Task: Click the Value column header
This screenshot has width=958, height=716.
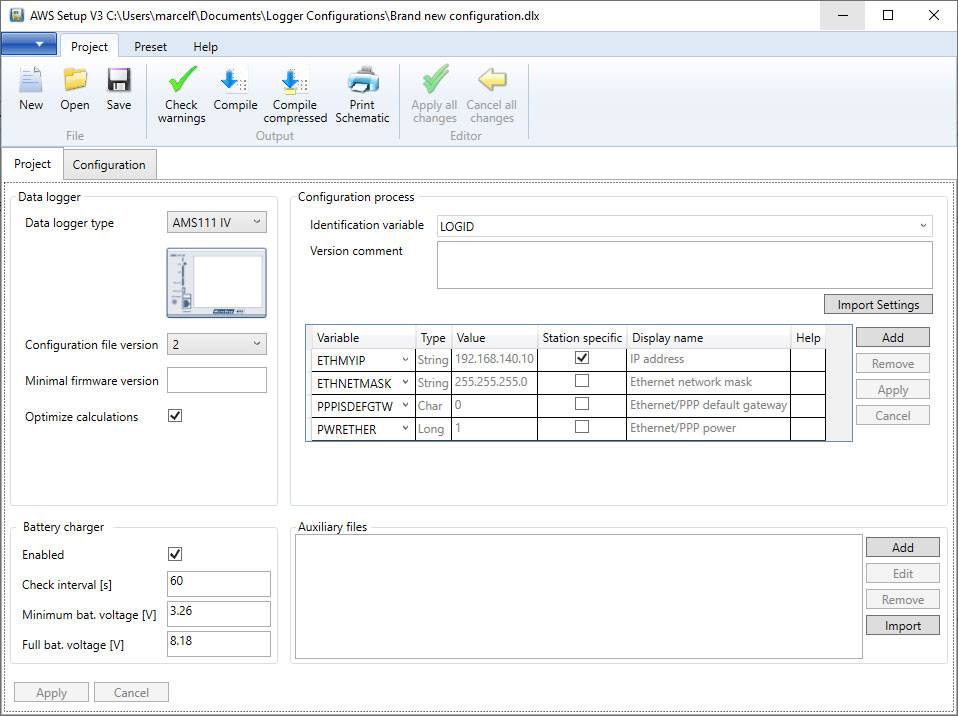Action: [494, 338]
